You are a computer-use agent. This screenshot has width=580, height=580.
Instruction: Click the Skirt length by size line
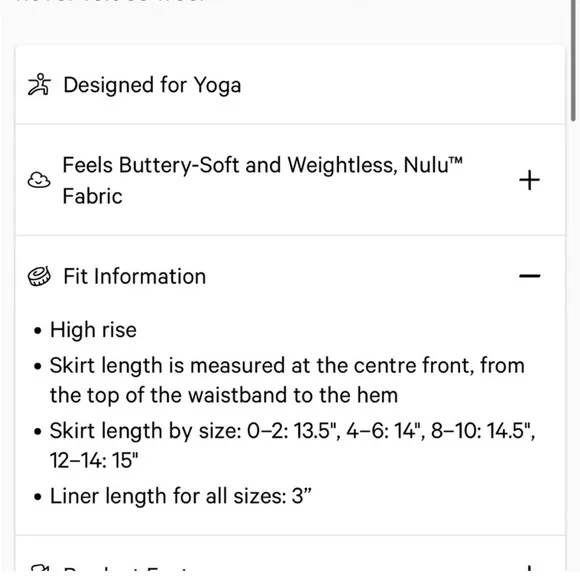(x=292, y=445)
